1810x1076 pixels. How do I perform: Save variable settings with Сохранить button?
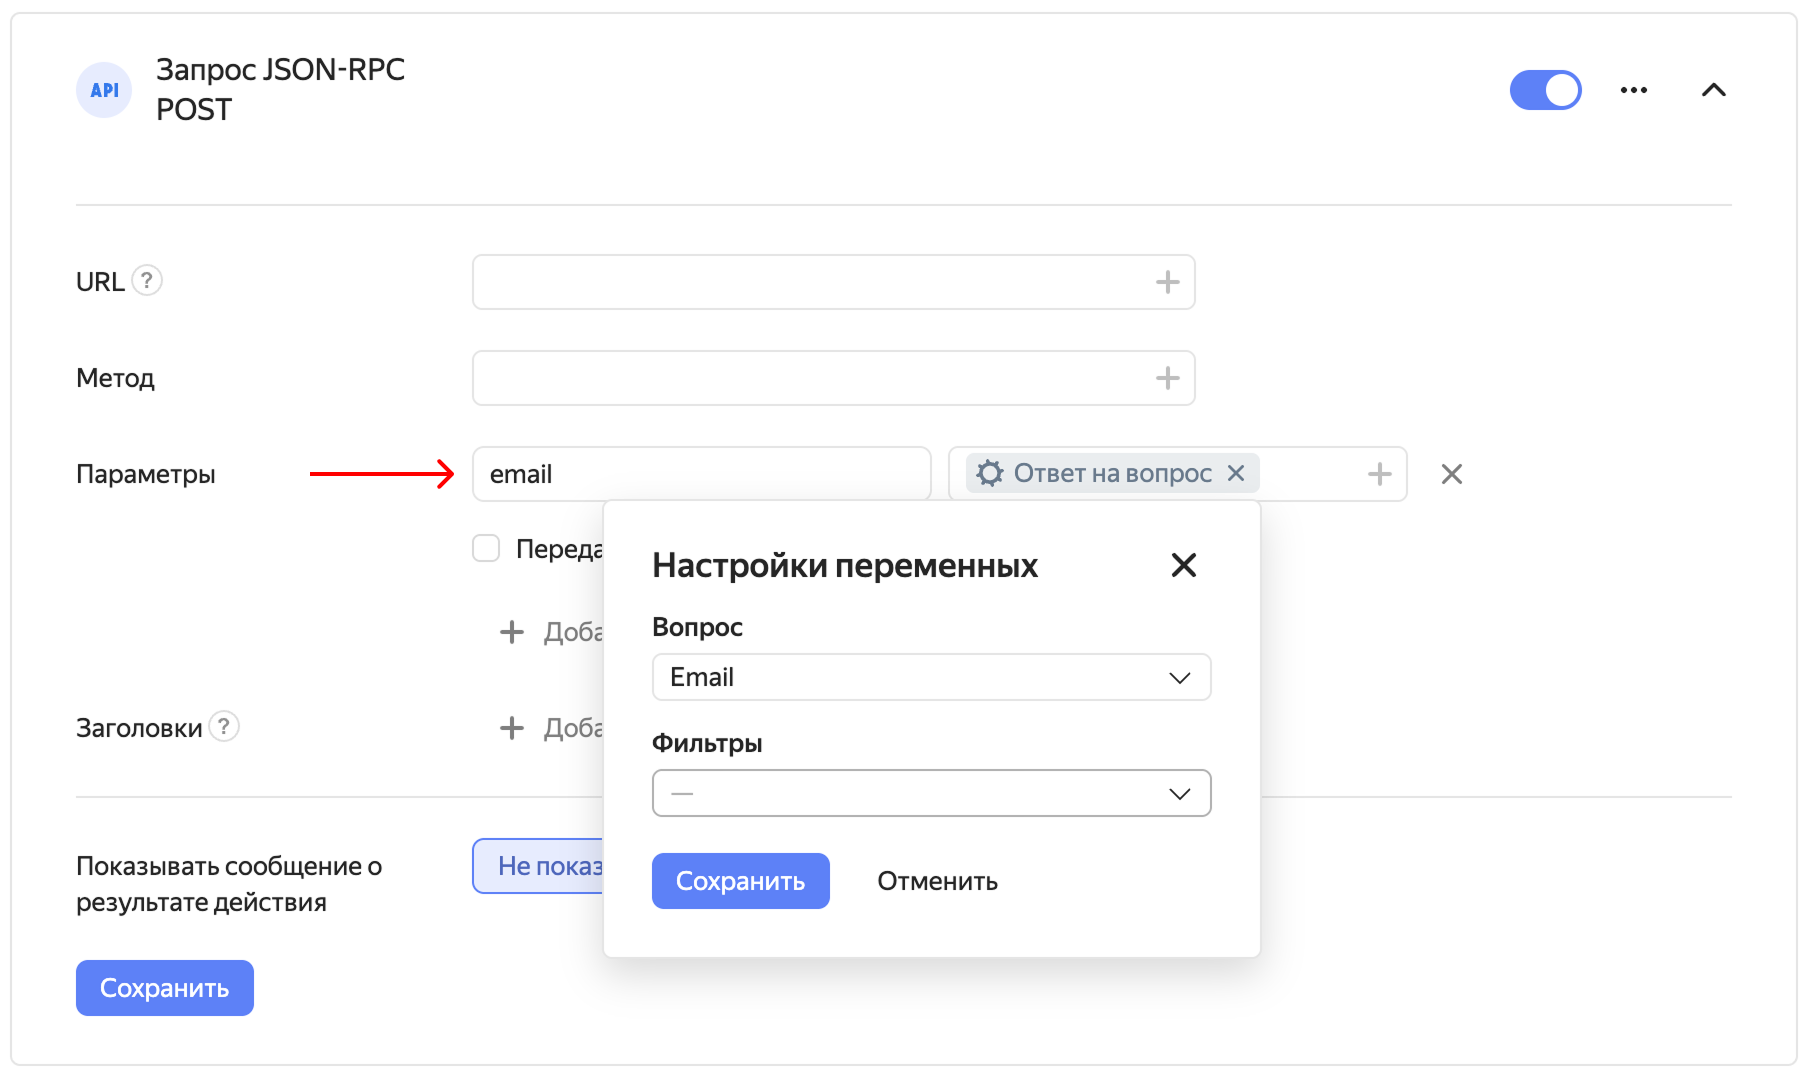point(740,881)
